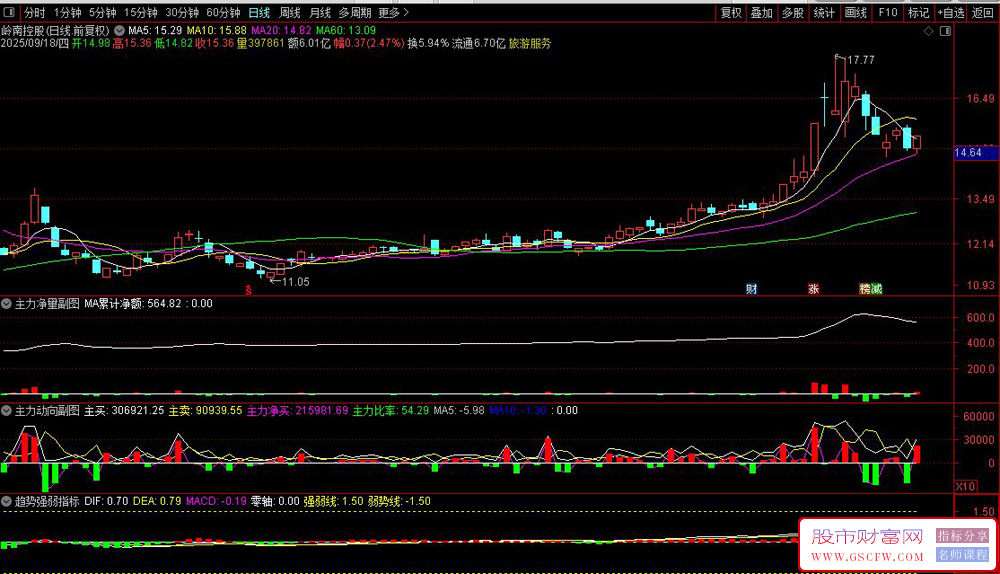Click the 标记 mark button
This screenshot has width=1000, height=574.
coord(918,12)
